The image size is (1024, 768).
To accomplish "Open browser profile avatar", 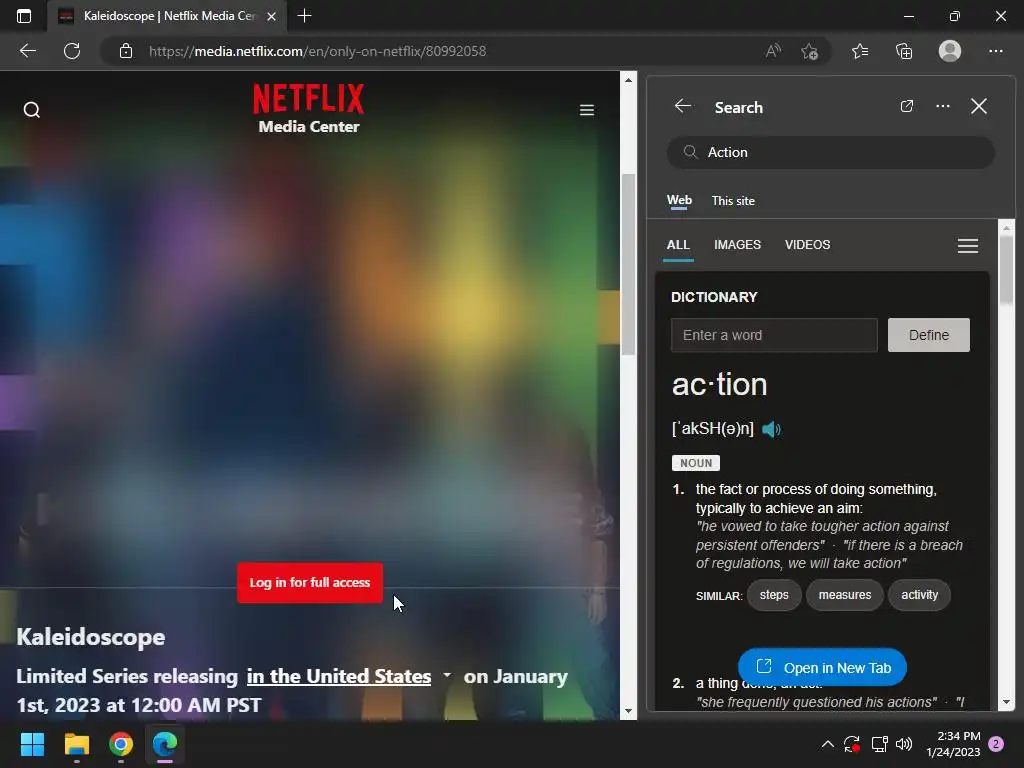I will coord(950,51).
